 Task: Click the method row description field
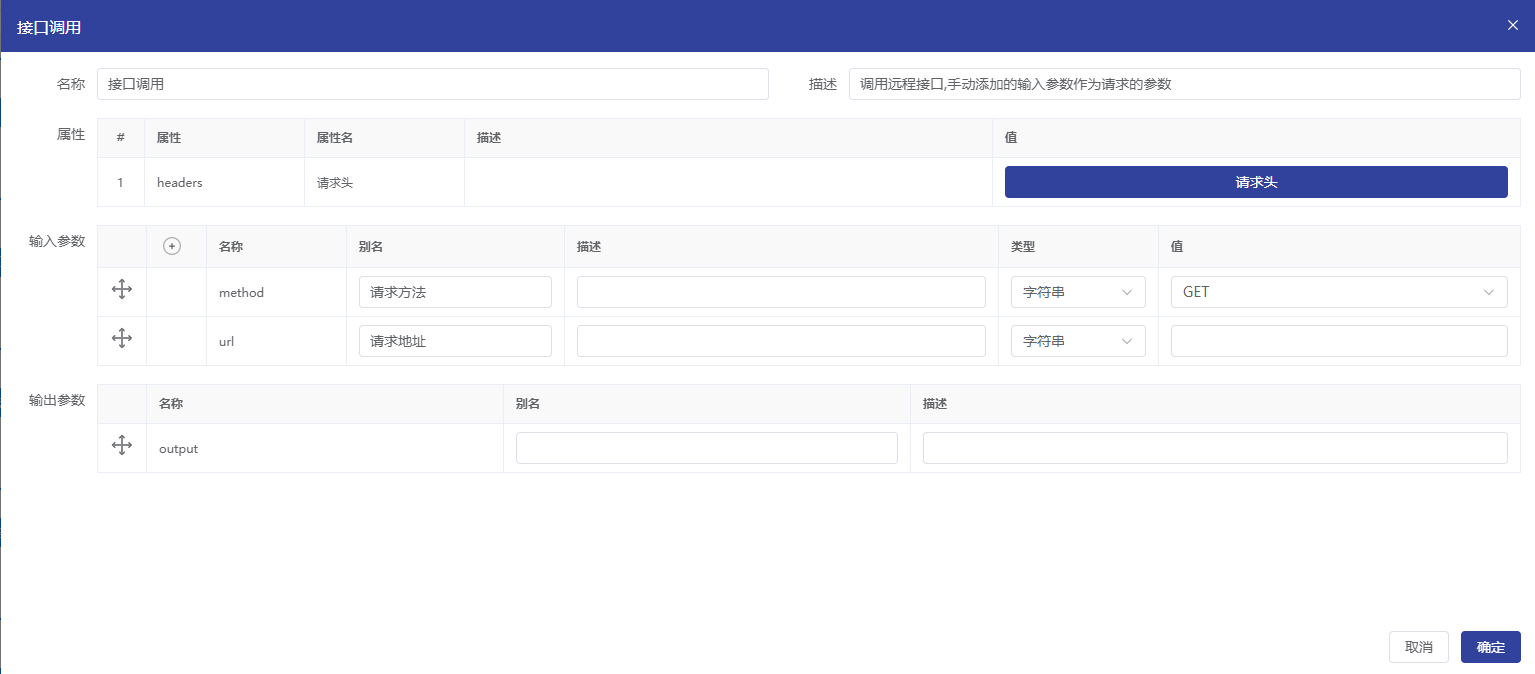(x=780, y=292)
